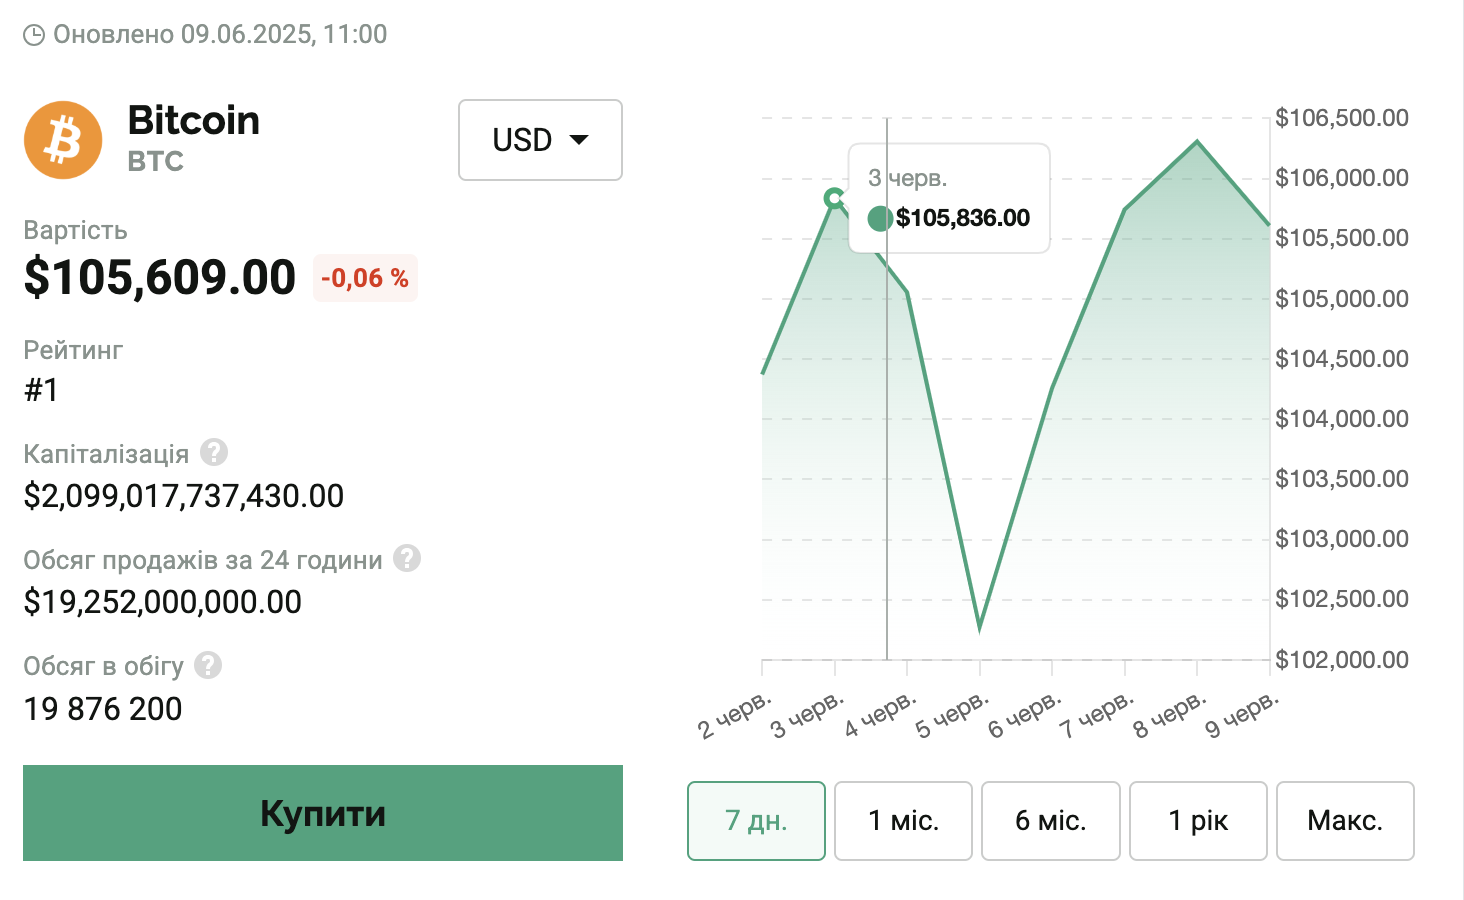Switch chart to 1 міс. range

pyautogui.click(x=903, y=821)
